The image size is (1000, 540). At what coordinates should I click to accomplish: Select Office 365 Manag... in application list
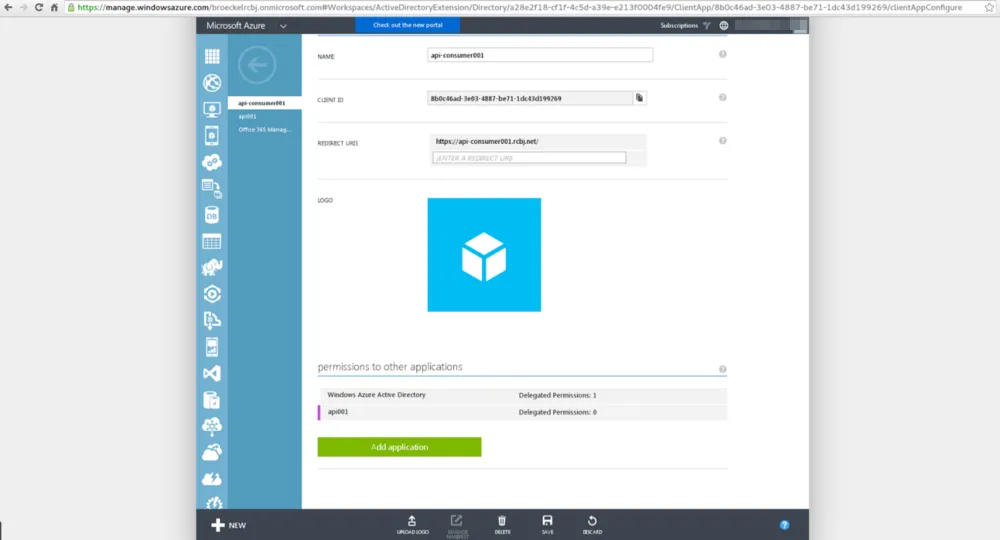click(x=265, y=129)
